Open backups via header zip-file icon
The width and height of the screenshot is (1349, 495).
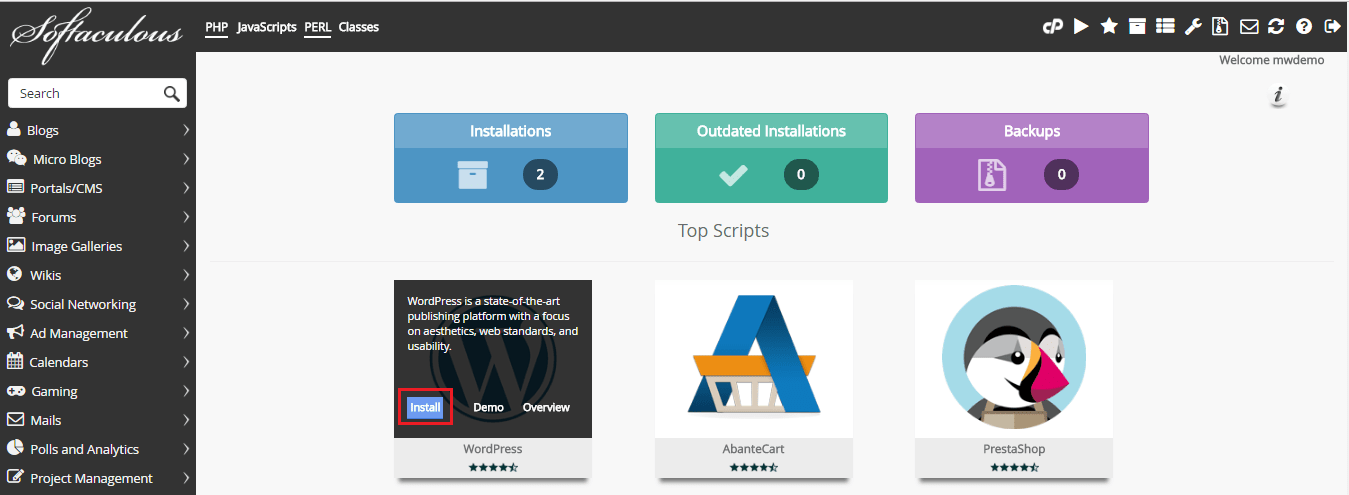click(x=1220, y=27)
